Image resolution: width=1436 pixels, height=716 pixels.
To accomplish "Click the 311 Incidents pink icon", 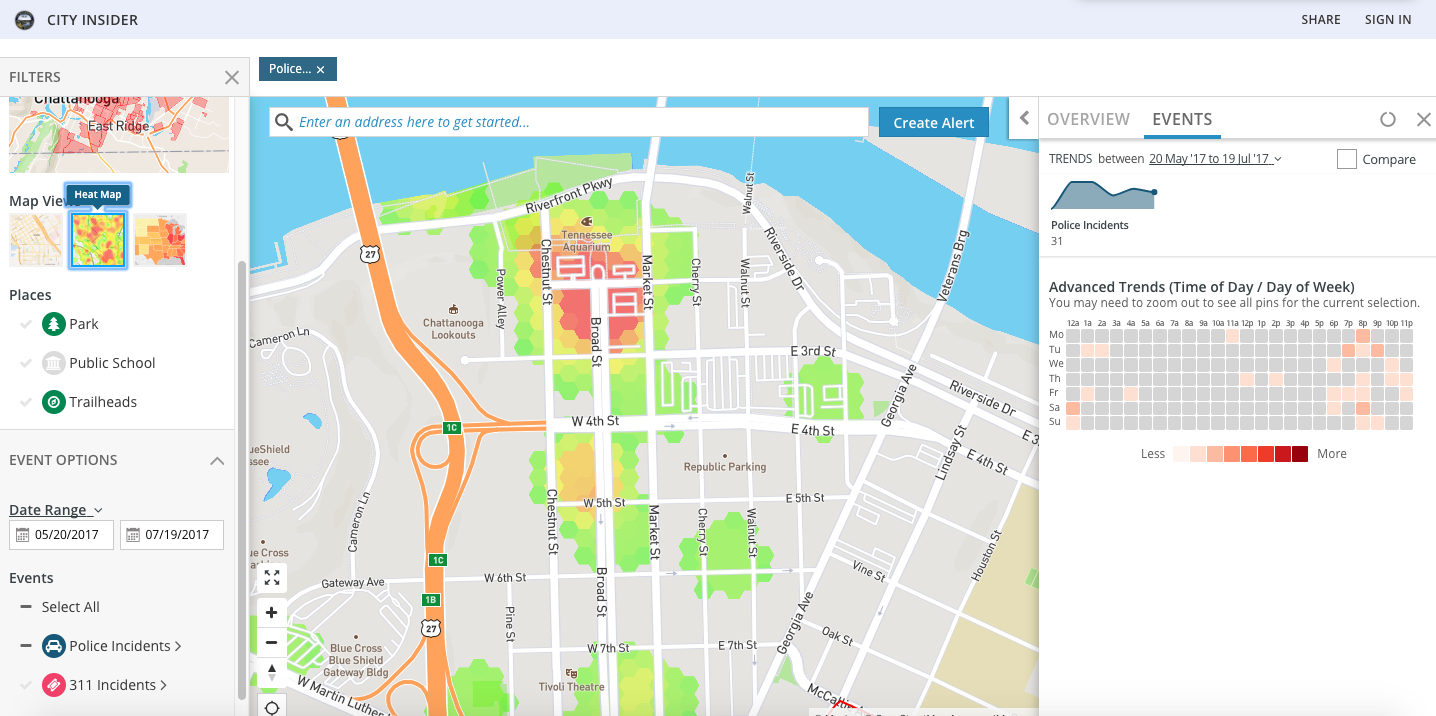I will pyautogui.click(x=54, y=685).
